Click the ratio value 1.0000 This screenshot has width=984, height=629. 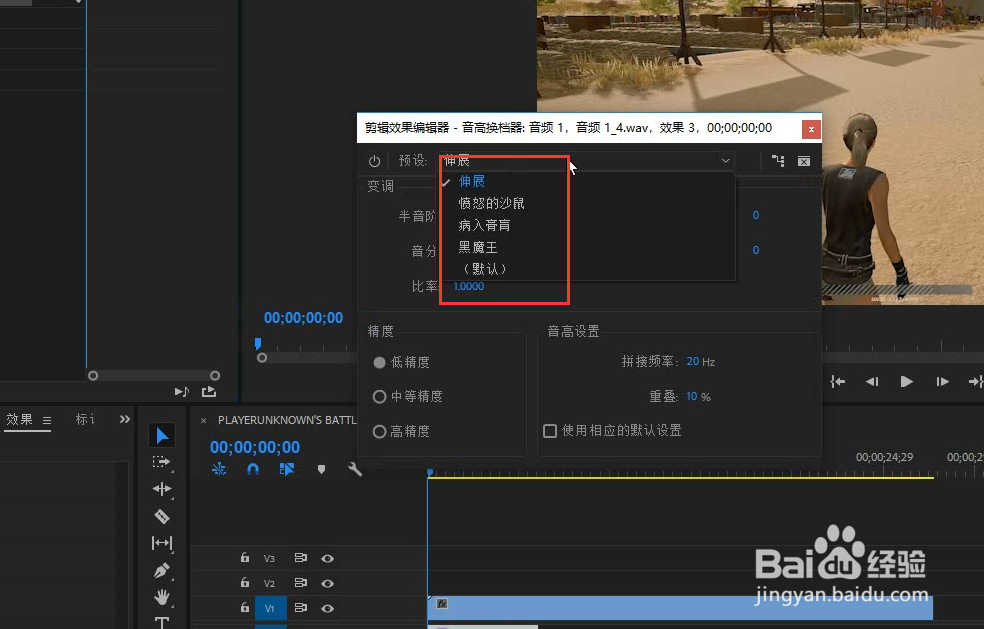point(469,286)
